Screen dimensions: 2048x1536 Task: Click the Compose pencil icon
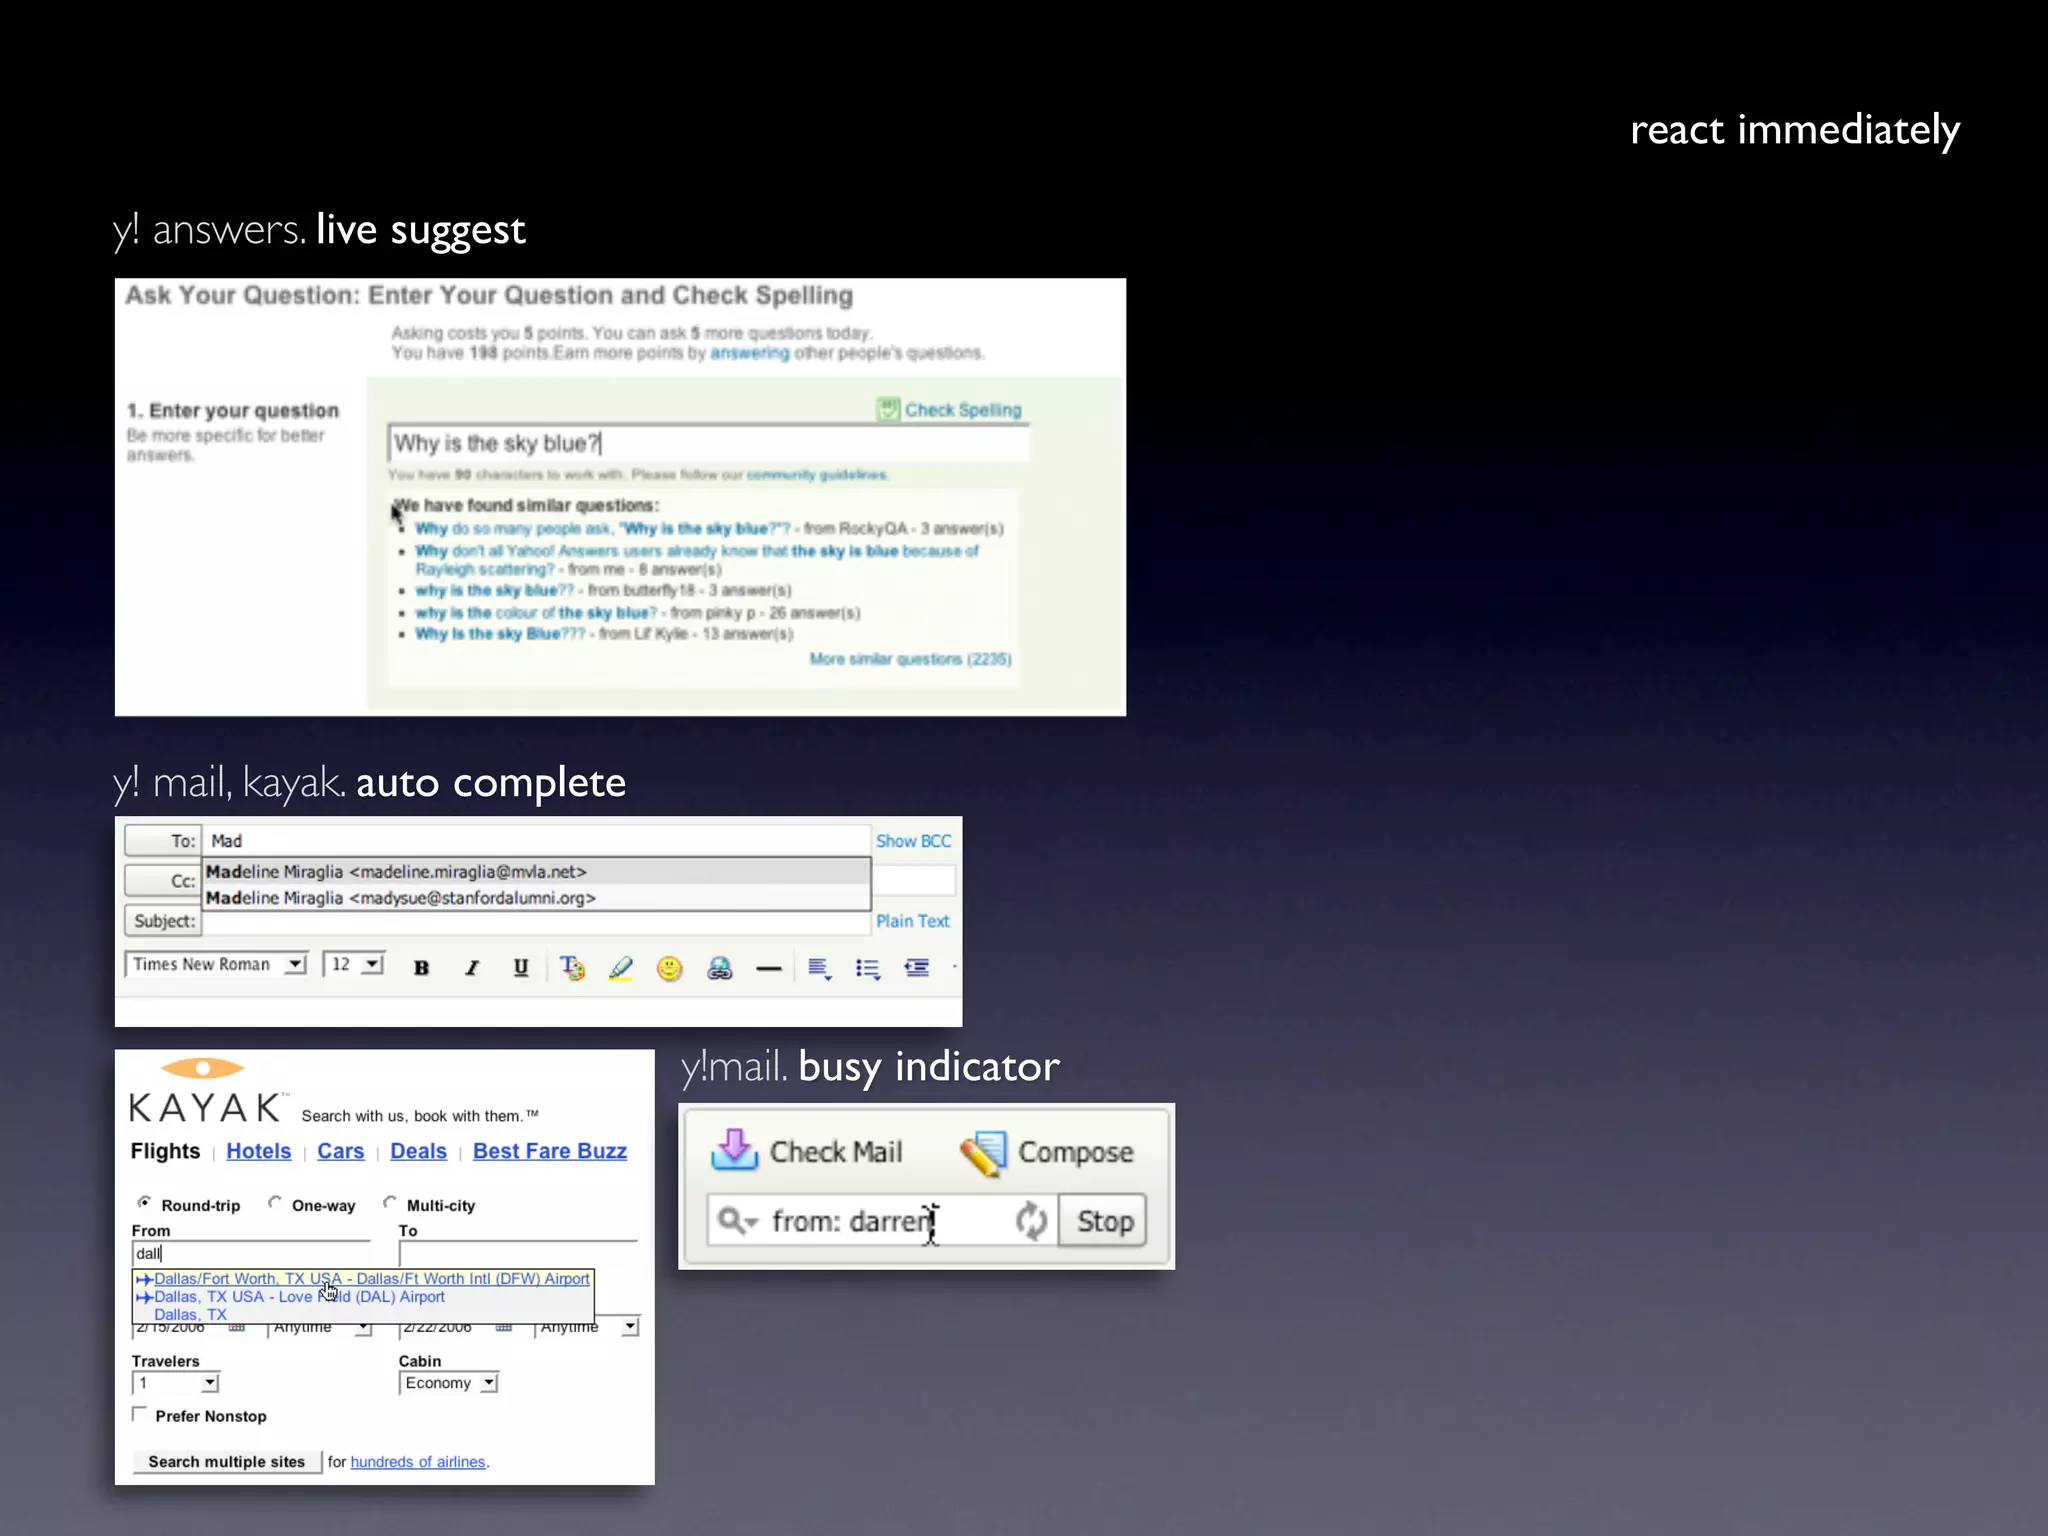pyautogui.click(x=984, y=1153)
